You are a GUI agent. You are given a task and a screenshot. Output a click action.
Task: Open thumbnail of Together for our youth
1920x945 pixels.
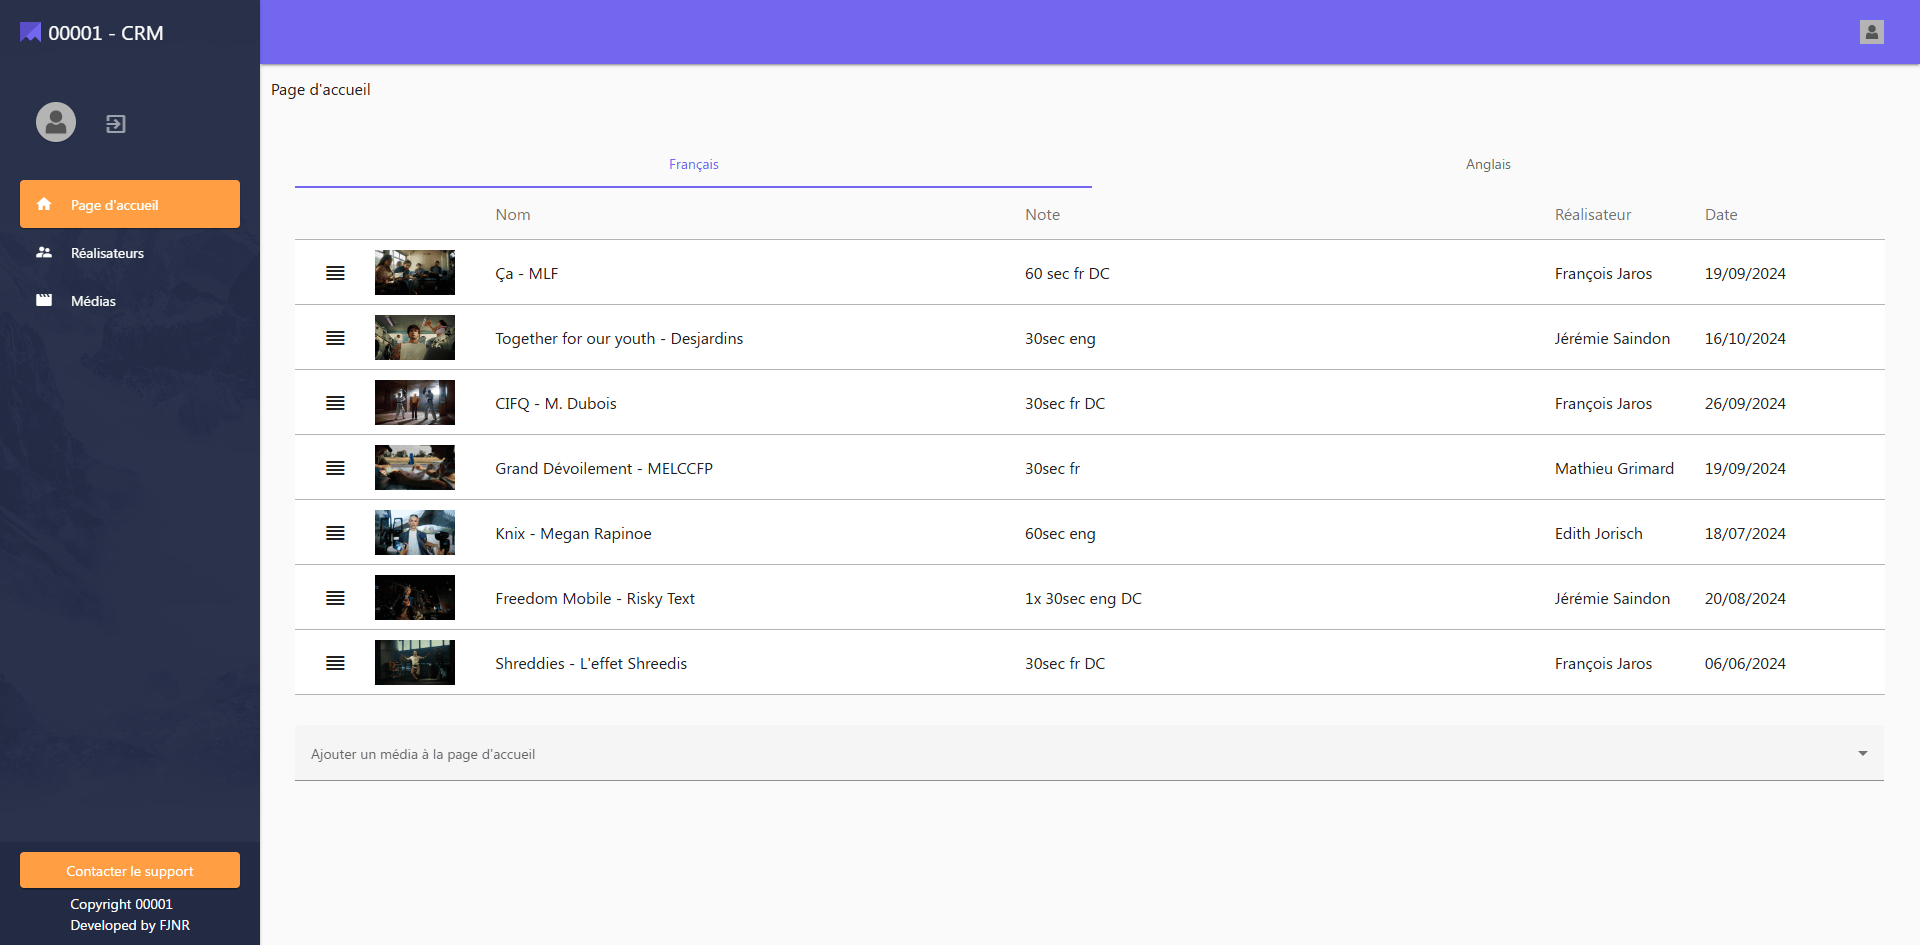coord(414,338)
